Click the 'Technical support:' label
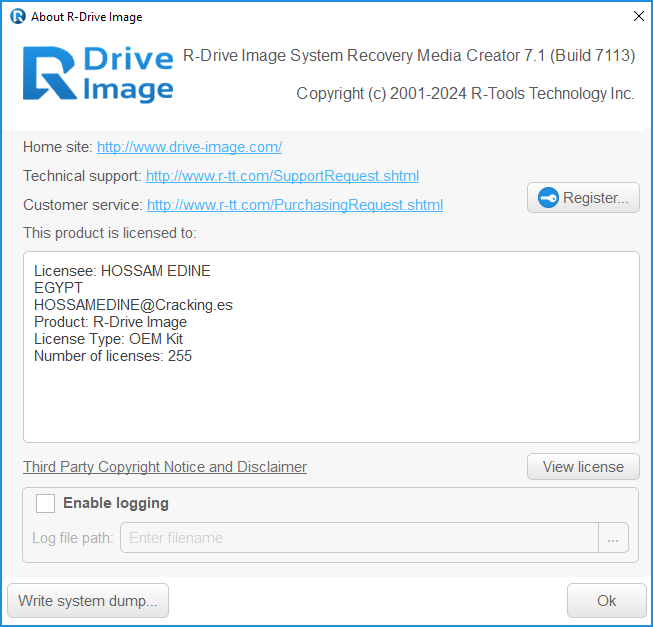Image resolution: width=653 pixels, height=627 pixels. click(82, 176)
